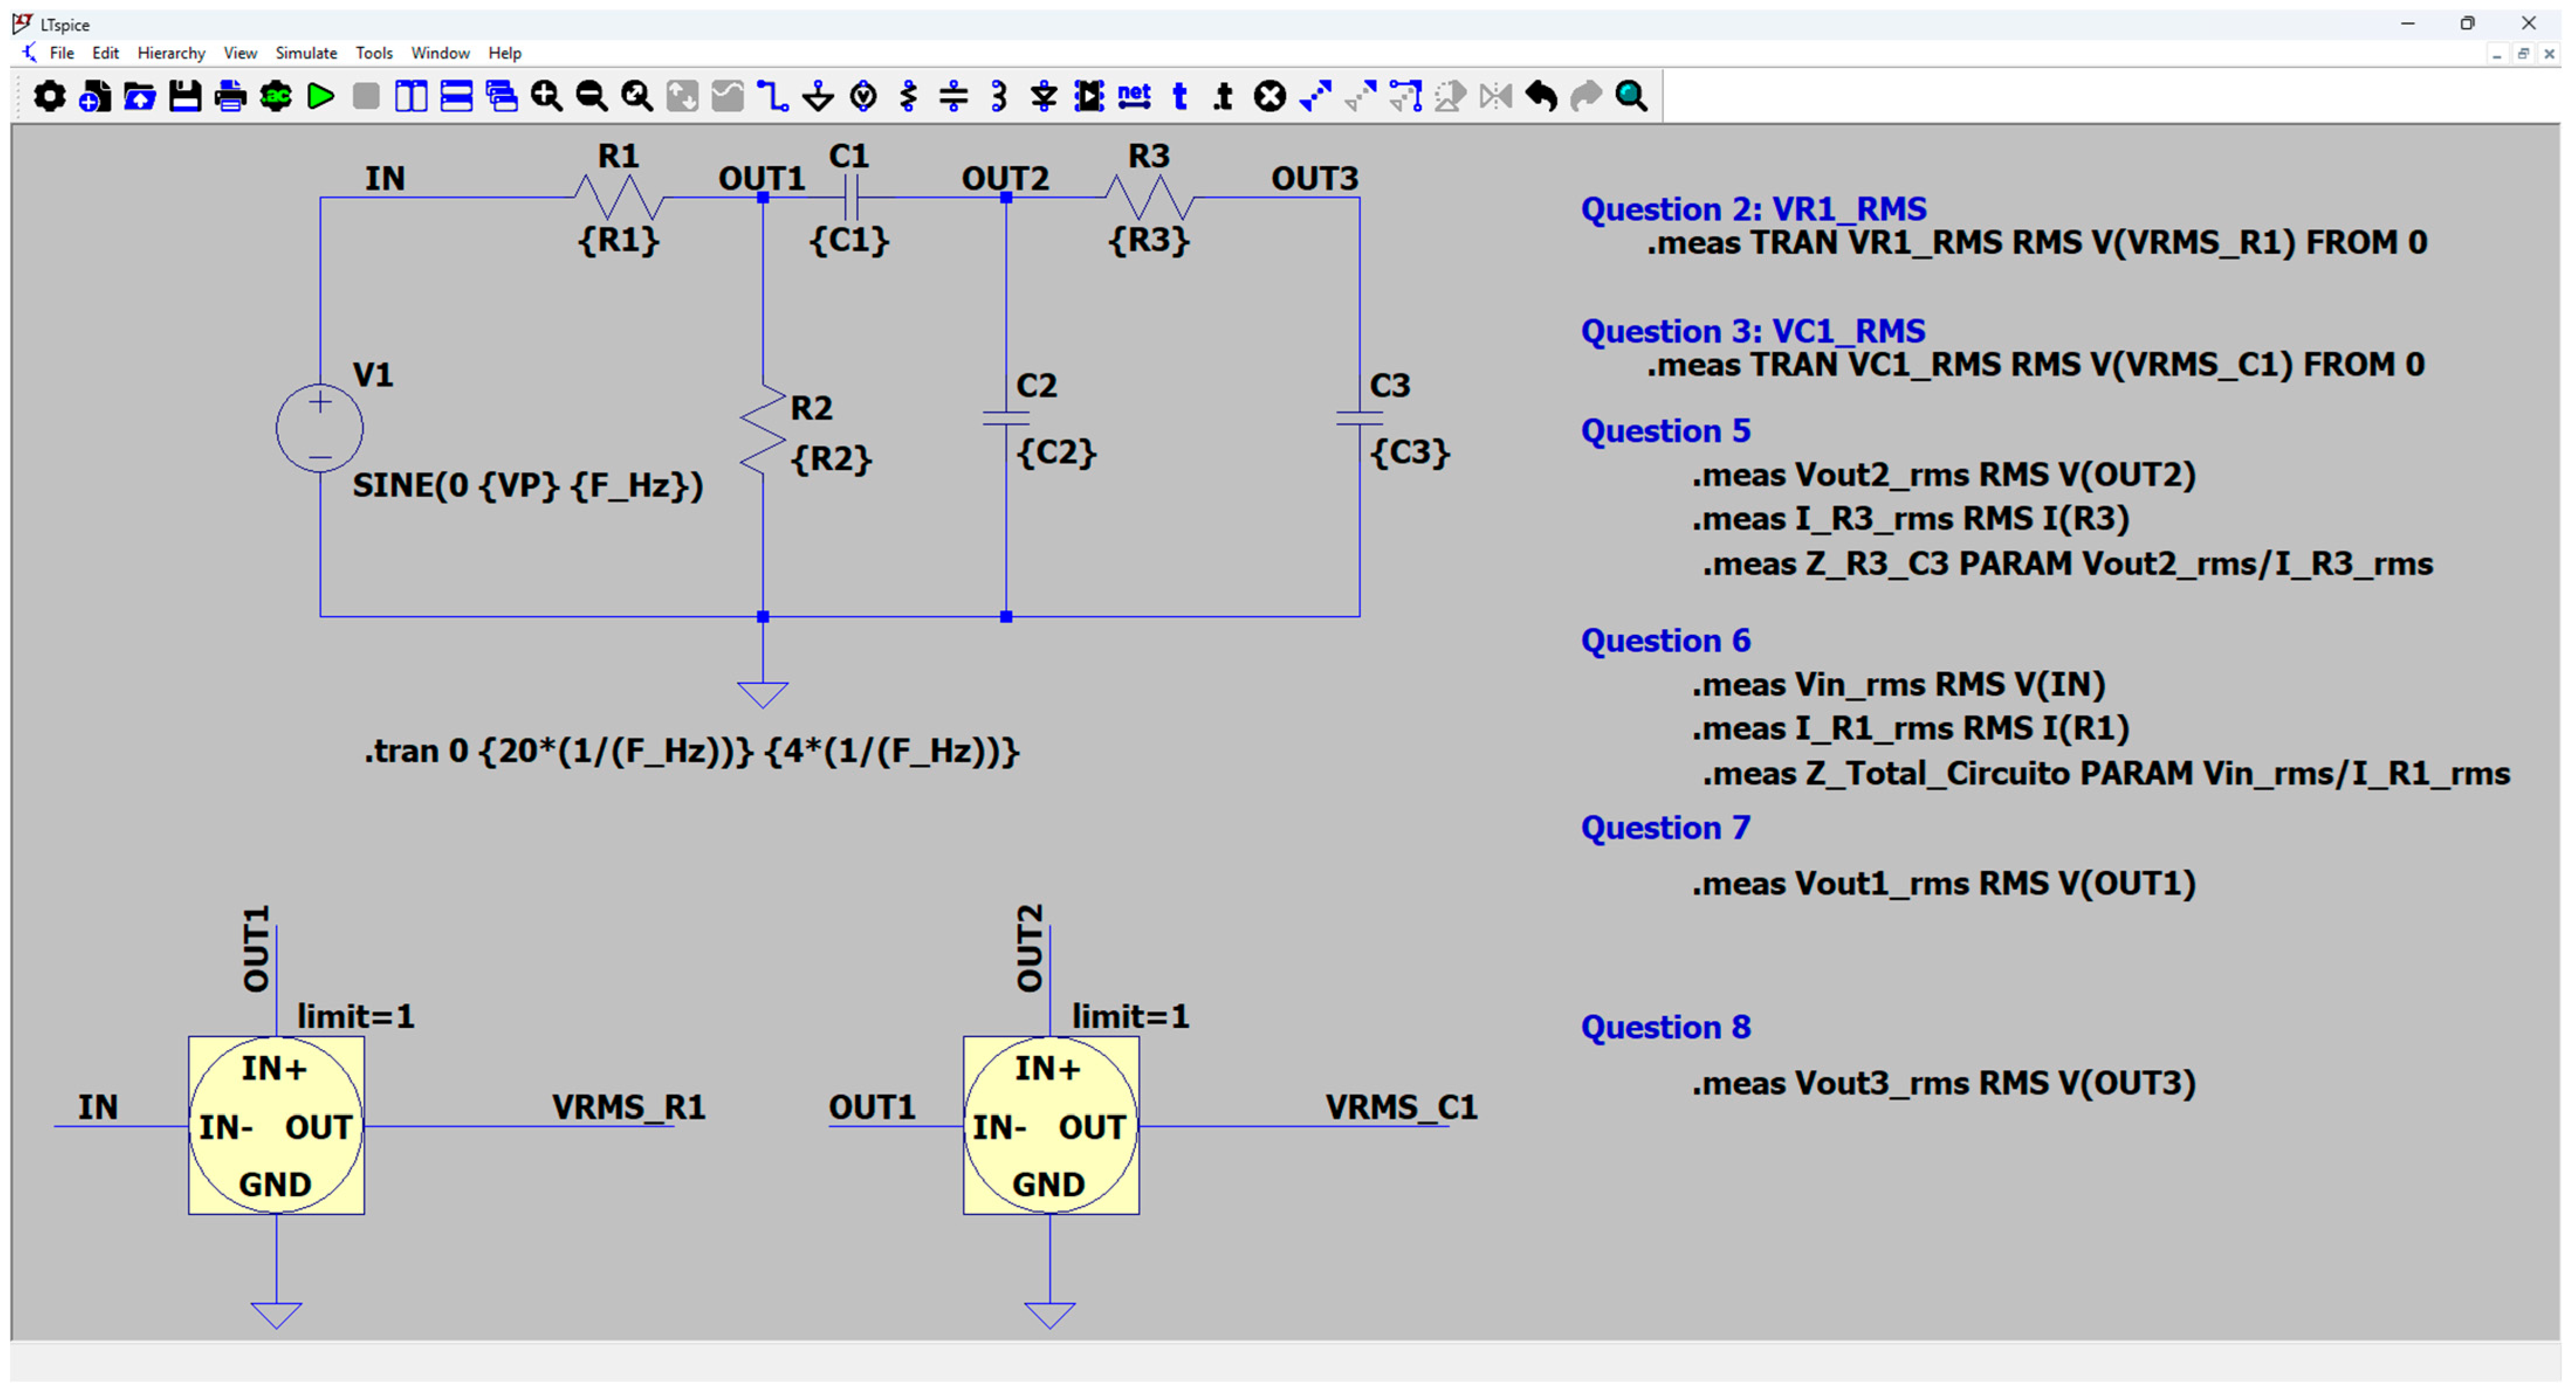Viewport: 2576px width, 1390px height.
Task: Add a SPICE directive (.t)
Action: click(x=1224, y=96)
